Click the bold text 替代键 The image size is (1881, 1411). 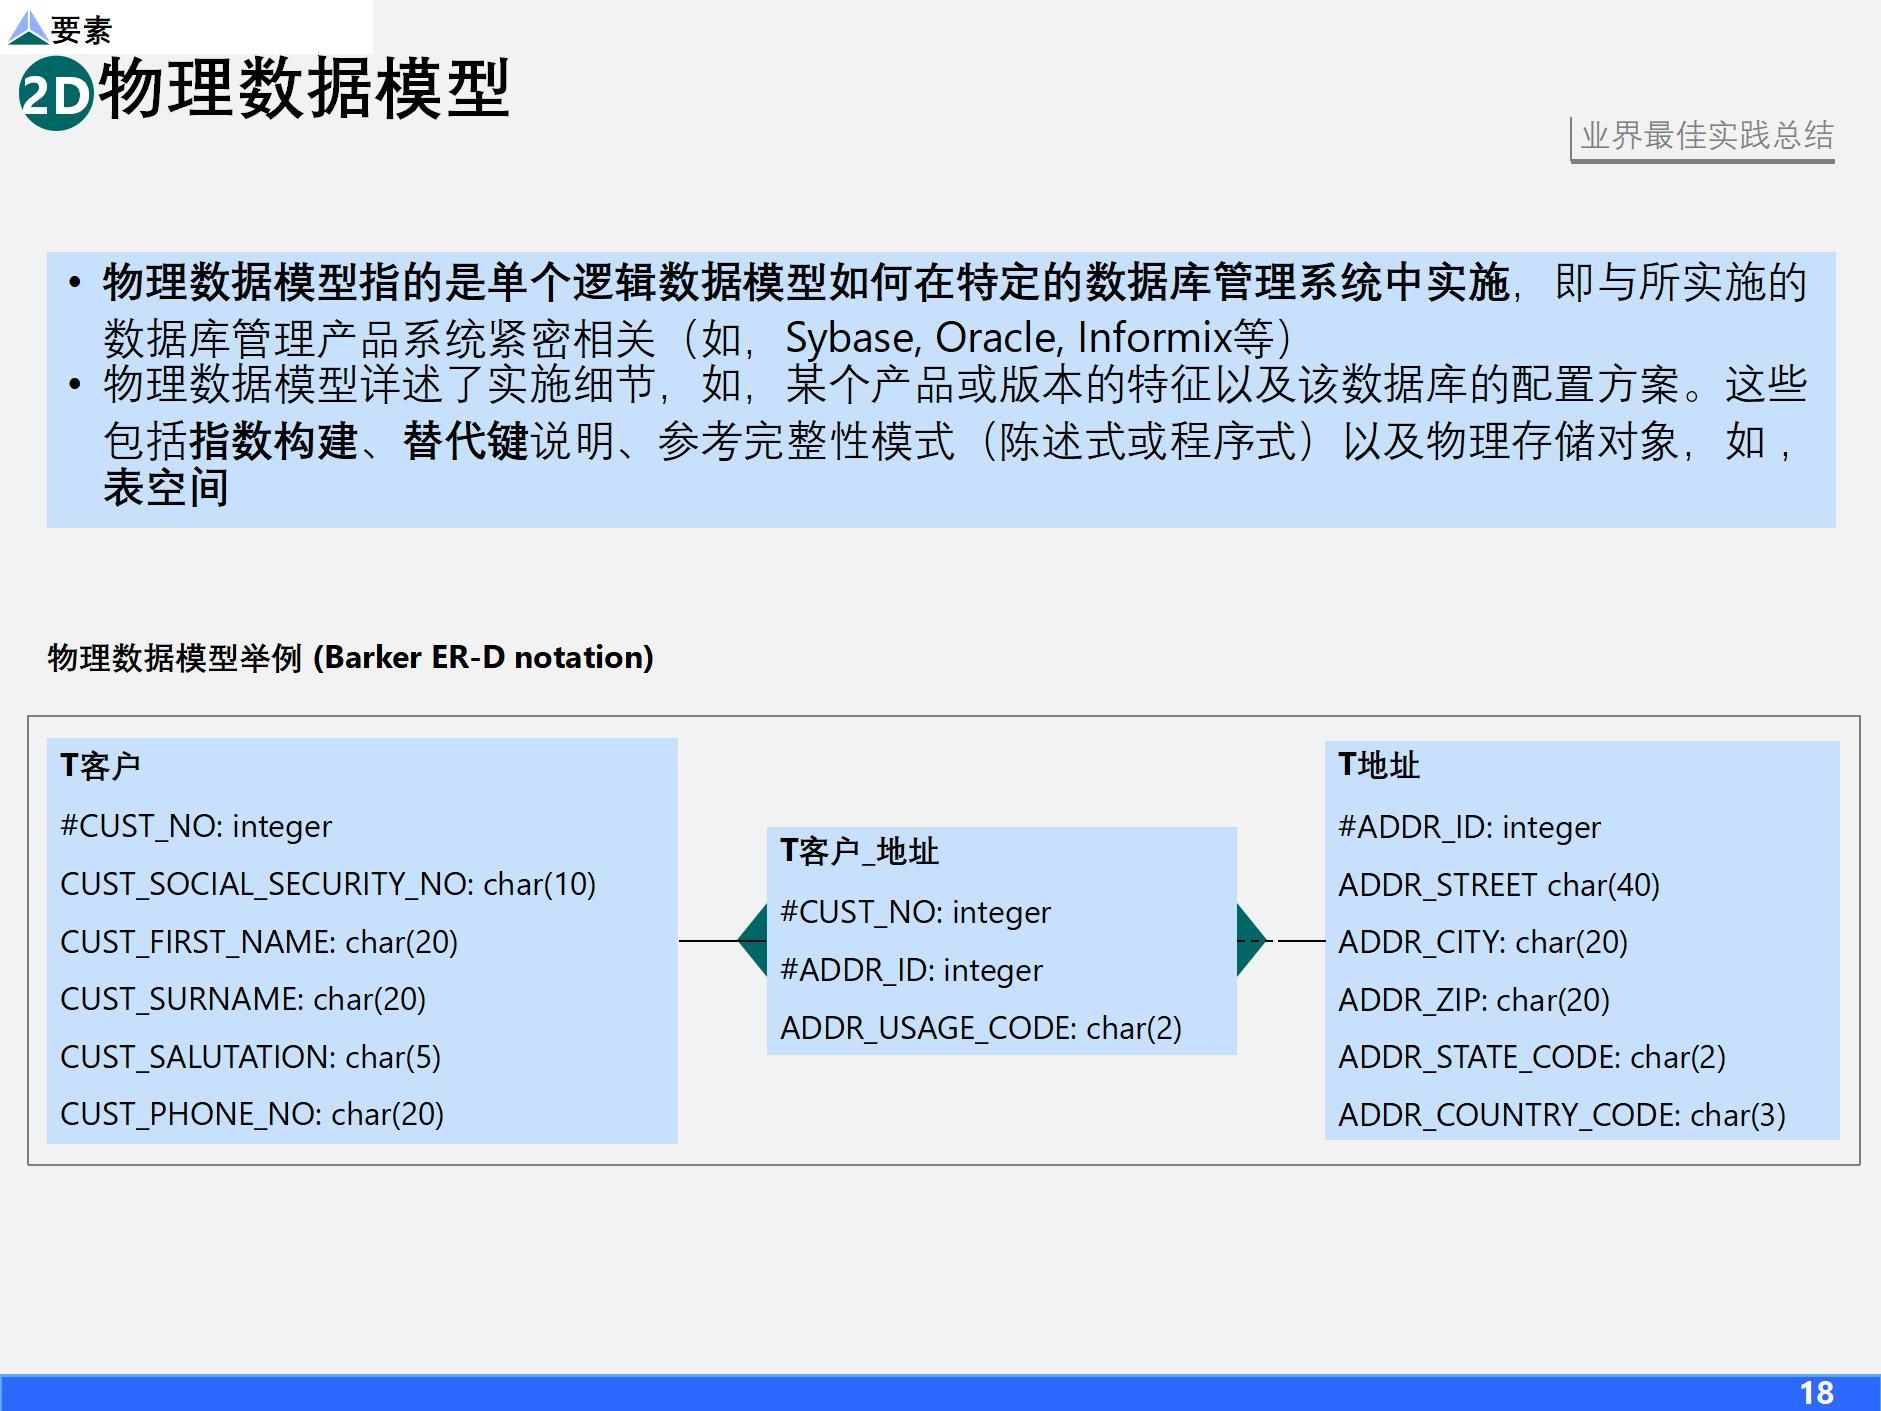(x=466, y=441)
